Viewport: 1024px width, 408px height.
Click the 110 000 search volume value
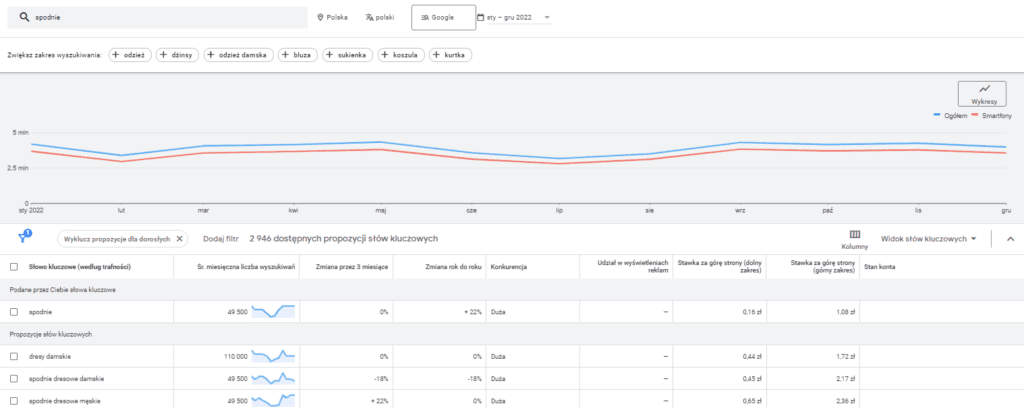pos(235,356)
